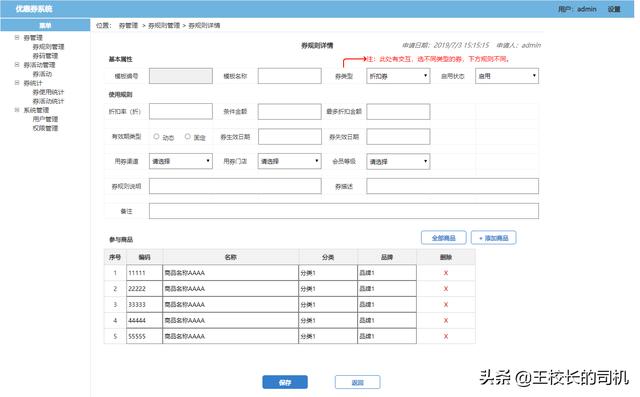Click the 名称 column header

[231, 257]
